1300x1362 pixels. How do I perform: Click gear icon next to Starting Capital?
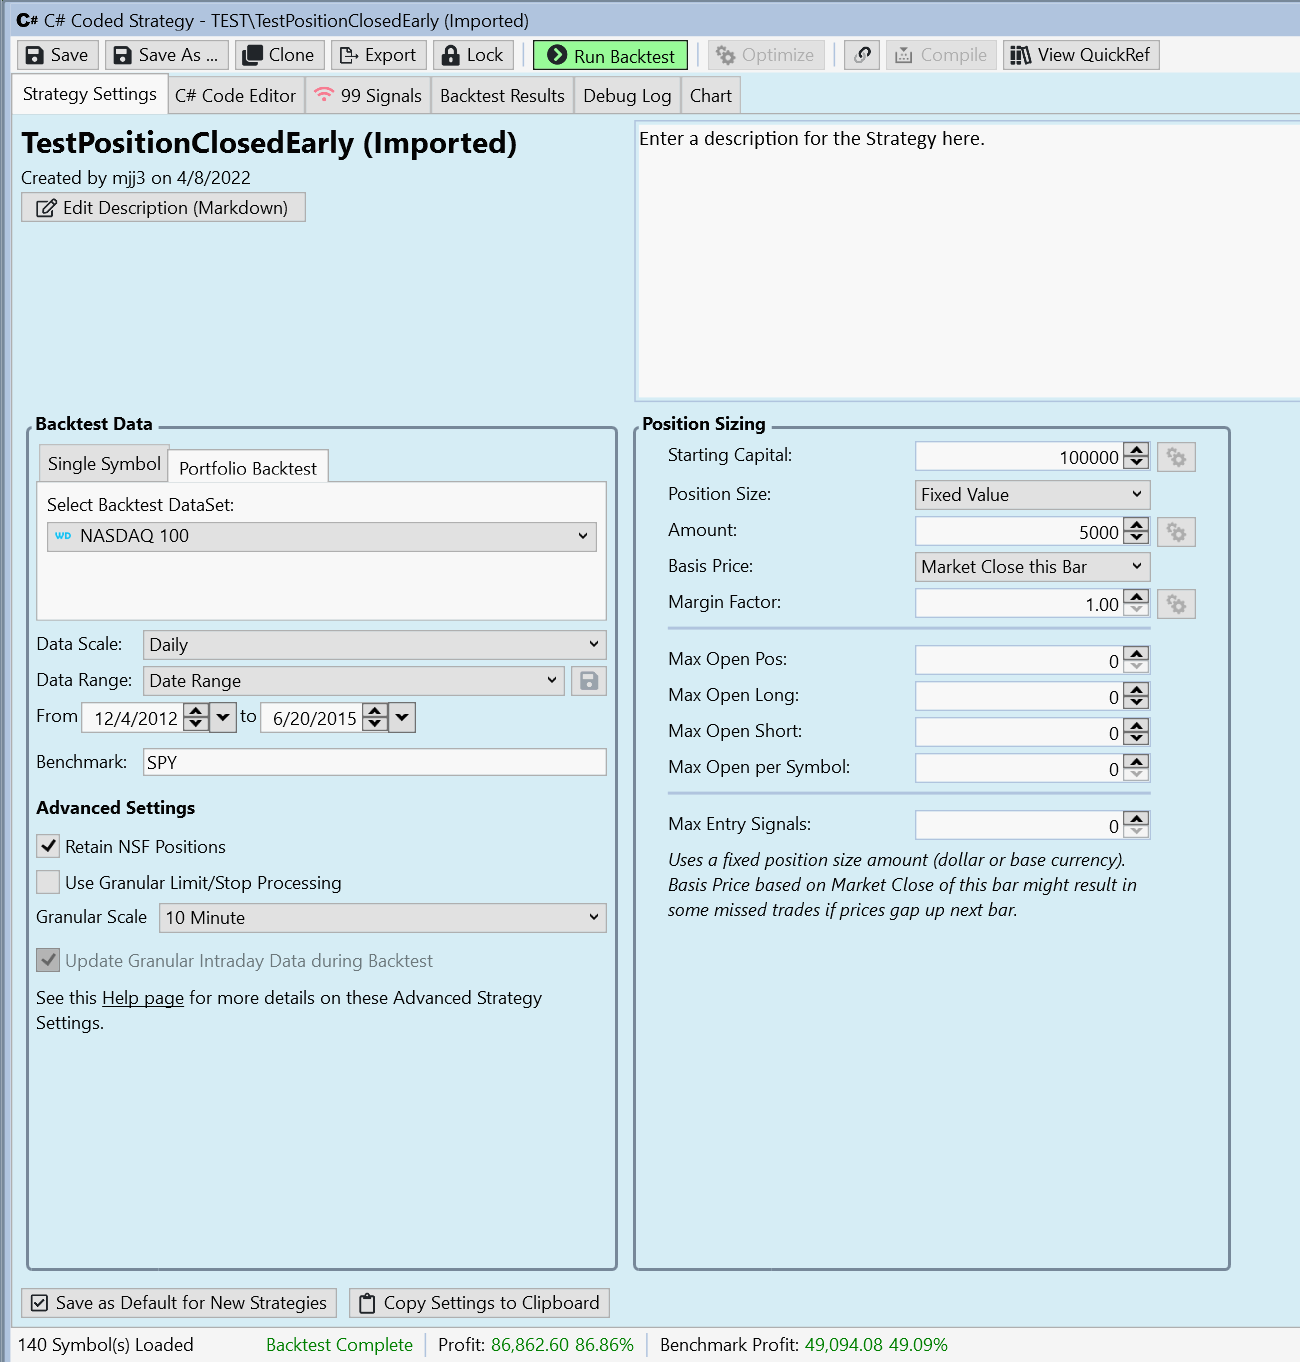point(1176,458)
